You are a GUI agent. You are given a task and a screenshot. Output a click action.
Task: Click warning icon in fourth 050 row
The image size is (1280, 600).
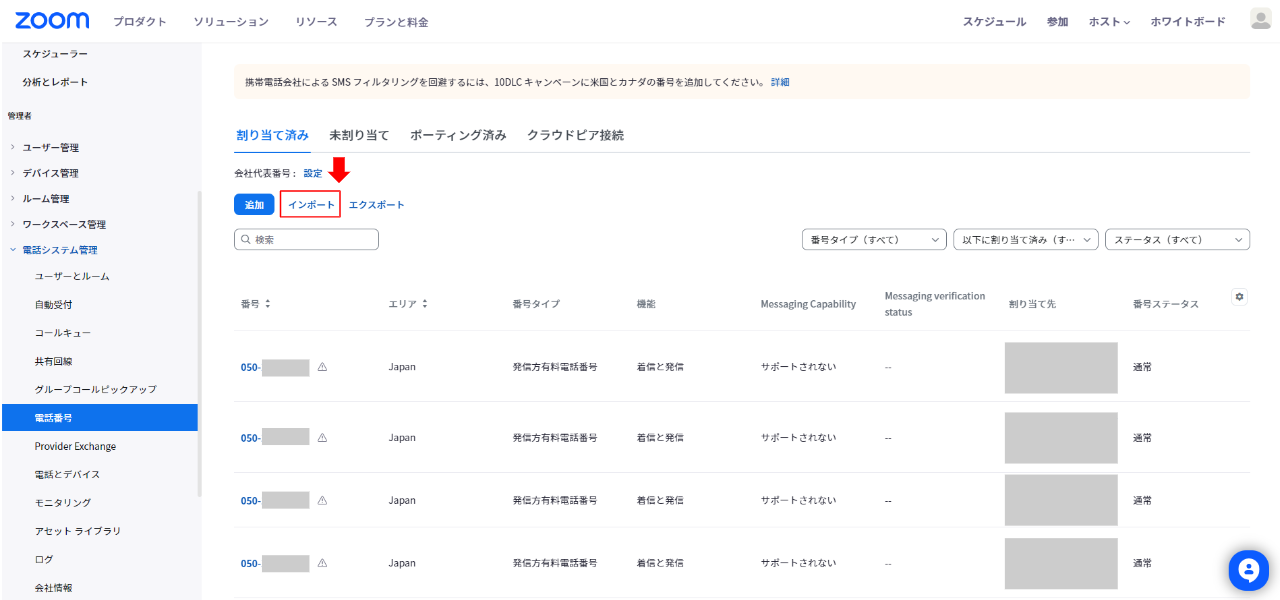point(322,563)
